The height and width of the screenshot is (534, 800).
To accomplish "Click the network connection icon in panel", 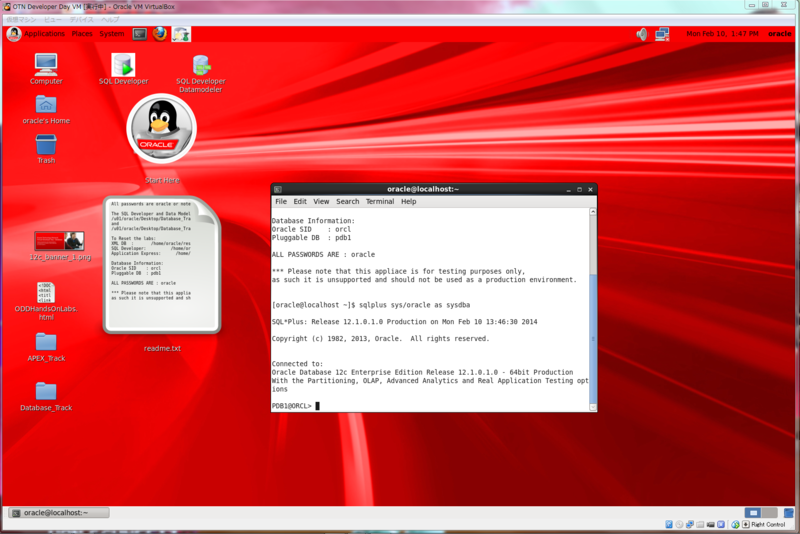I will 662,34.
